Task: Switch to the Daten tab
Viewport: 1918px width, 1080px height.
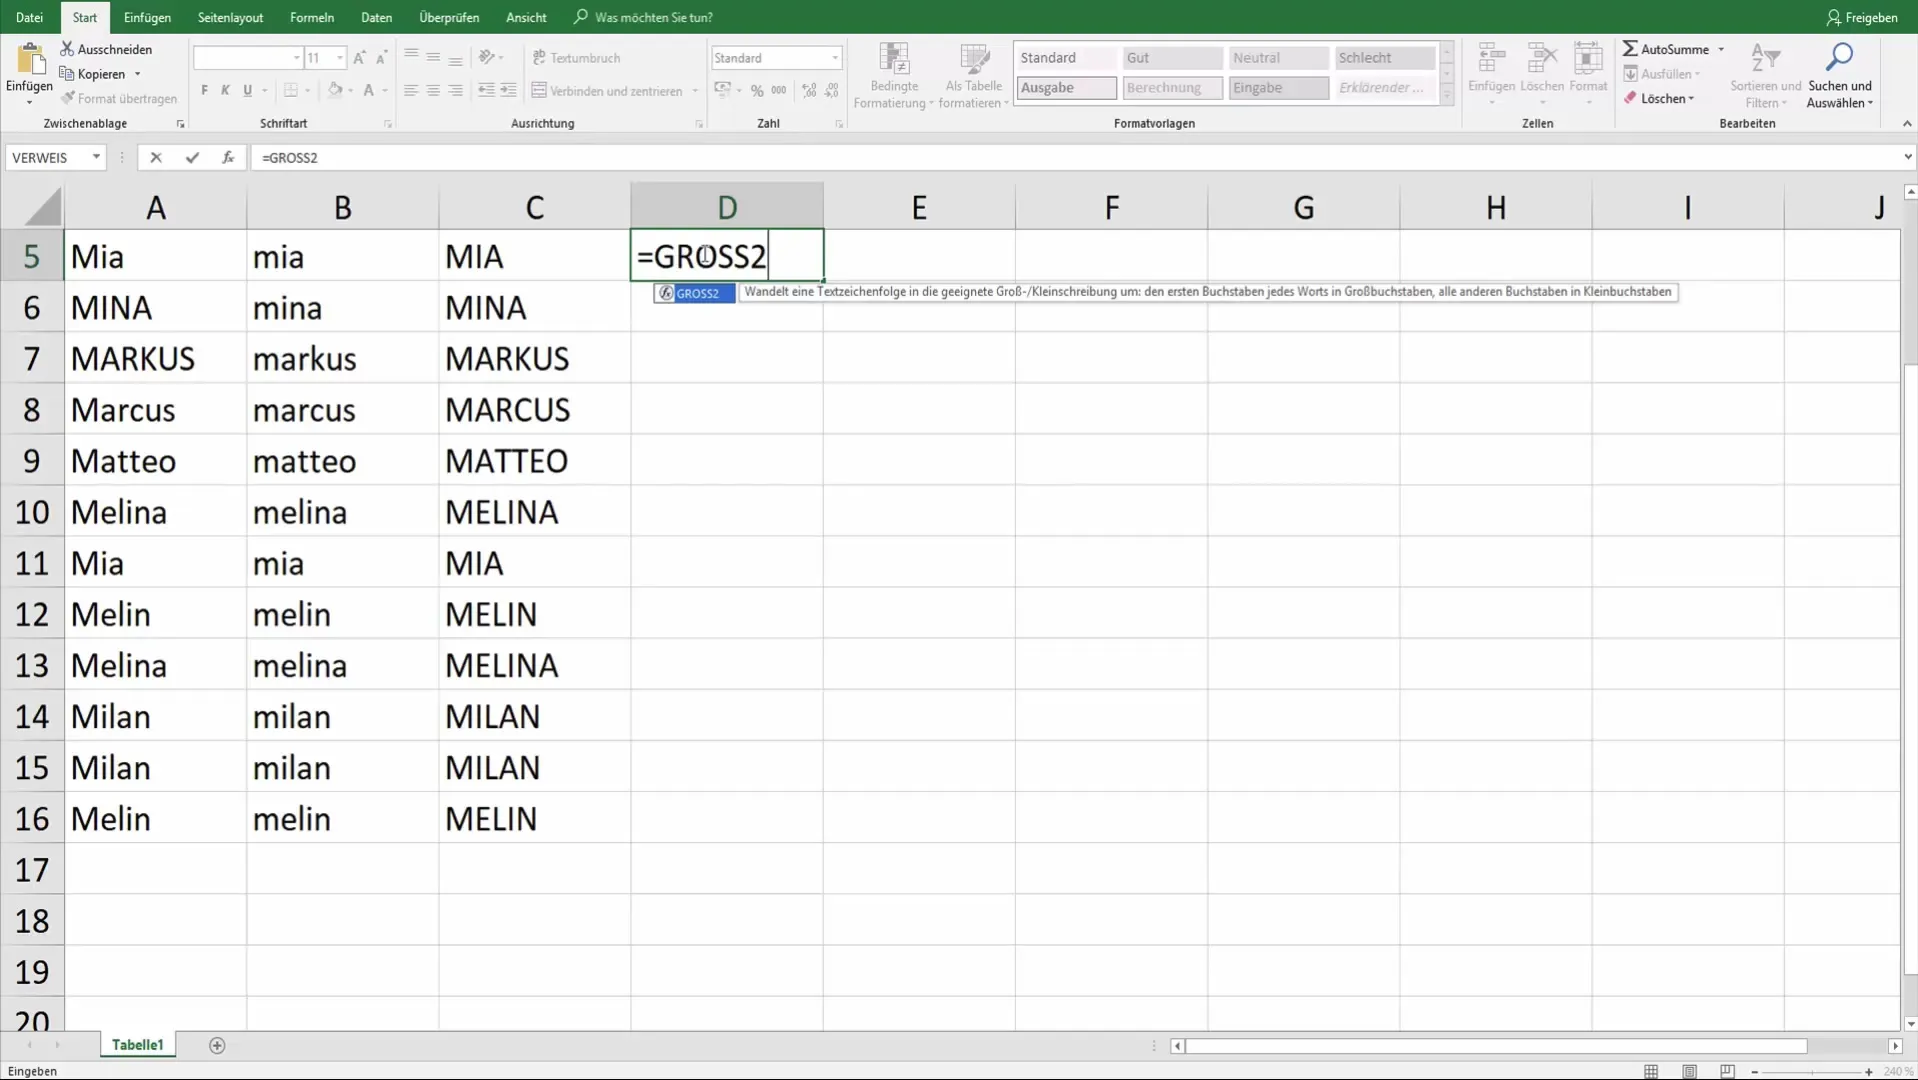Action: (376, 17)
